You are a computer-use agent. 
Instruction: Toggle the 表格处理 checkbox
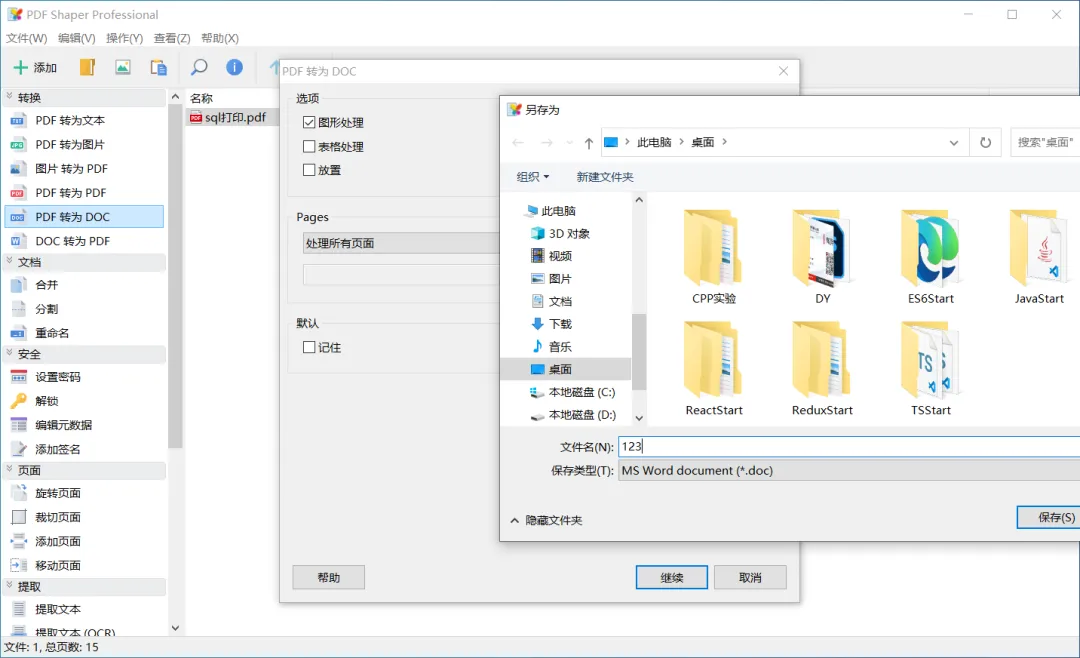click(309, 146)
